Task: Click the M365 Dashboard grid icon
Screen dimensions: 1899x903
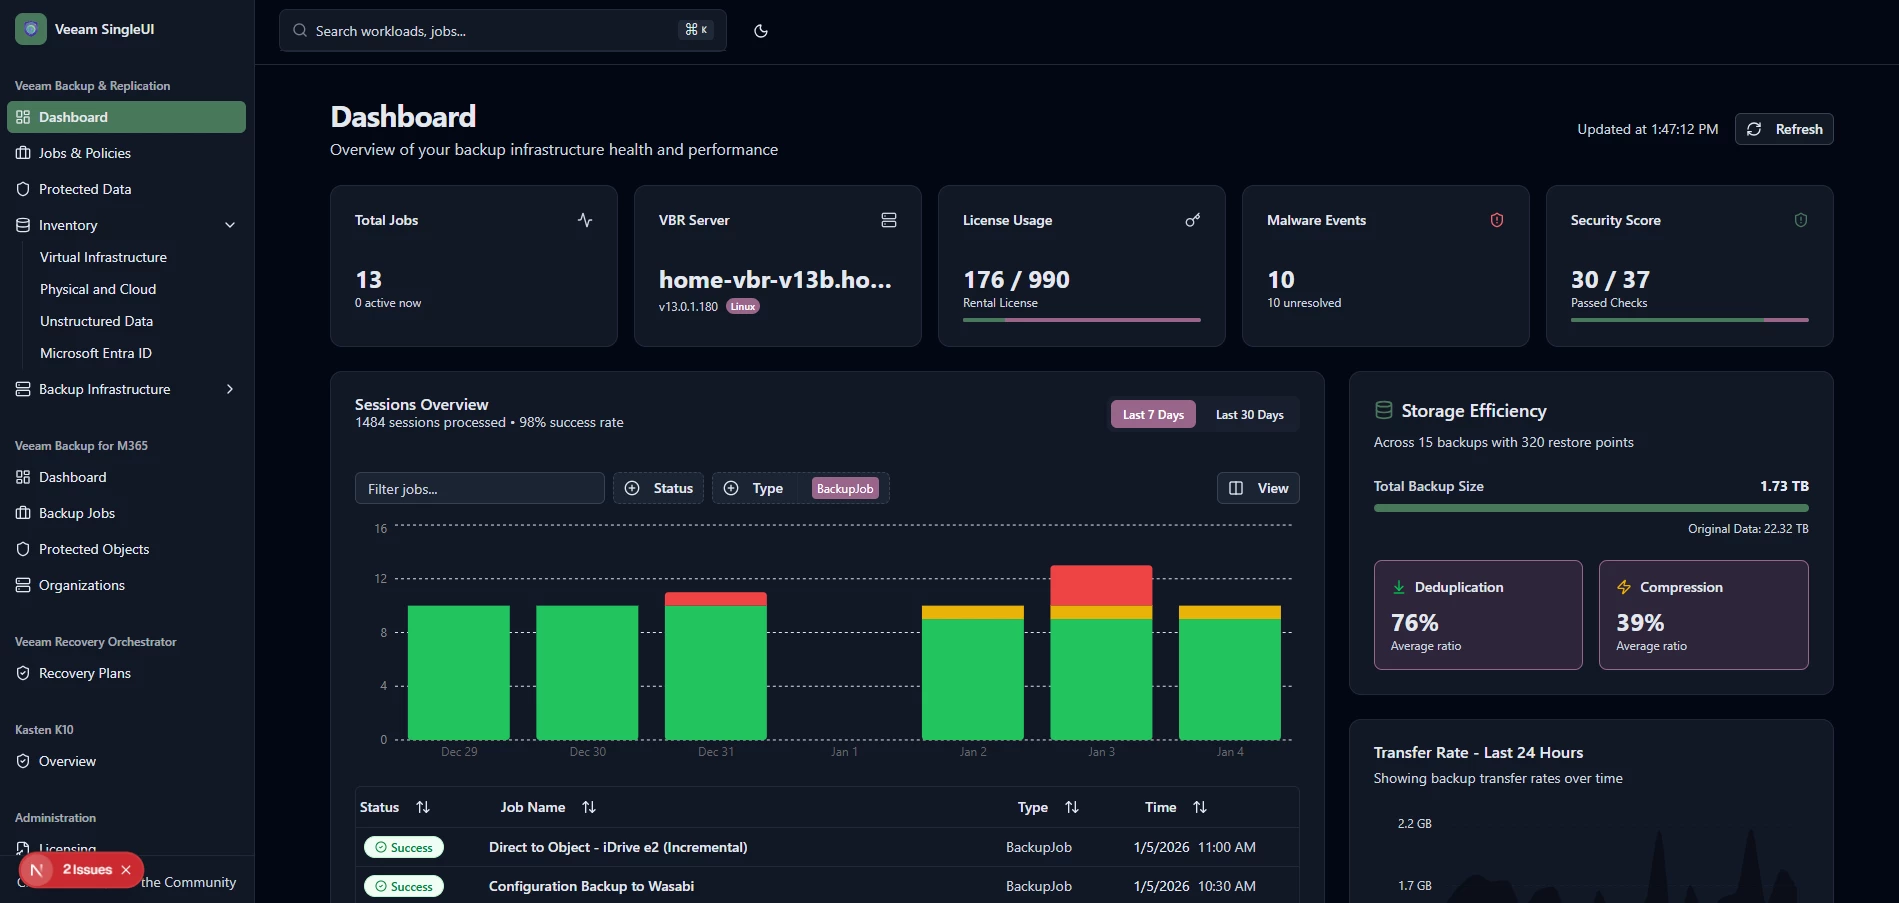Action: 23,477
